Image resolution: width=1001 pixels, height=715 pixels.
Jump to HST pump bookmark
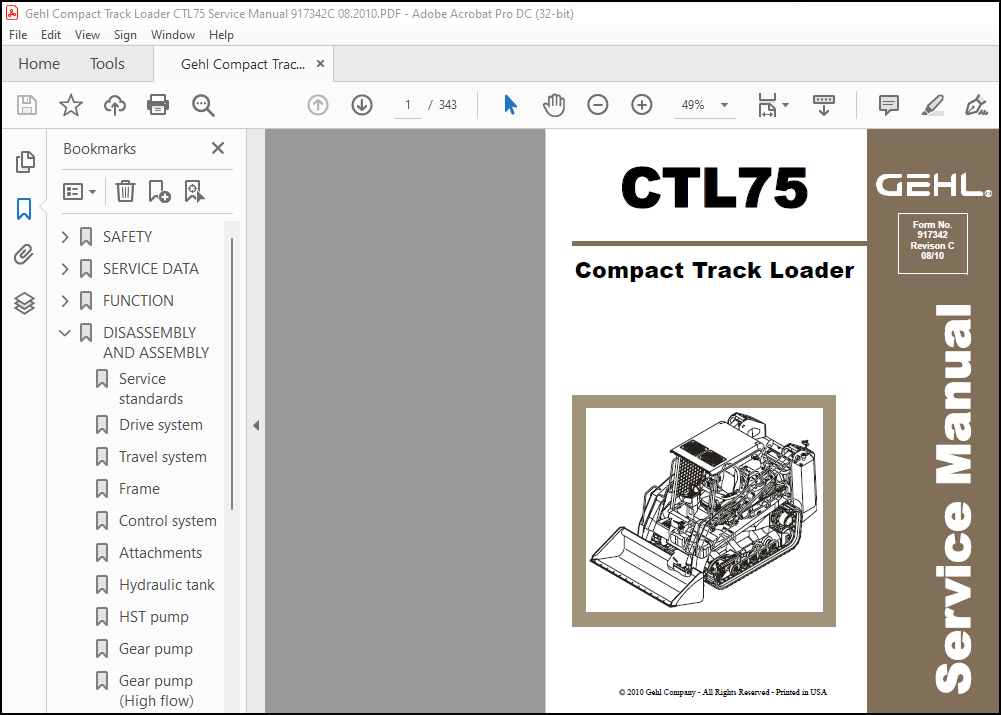tap(153, 617)
